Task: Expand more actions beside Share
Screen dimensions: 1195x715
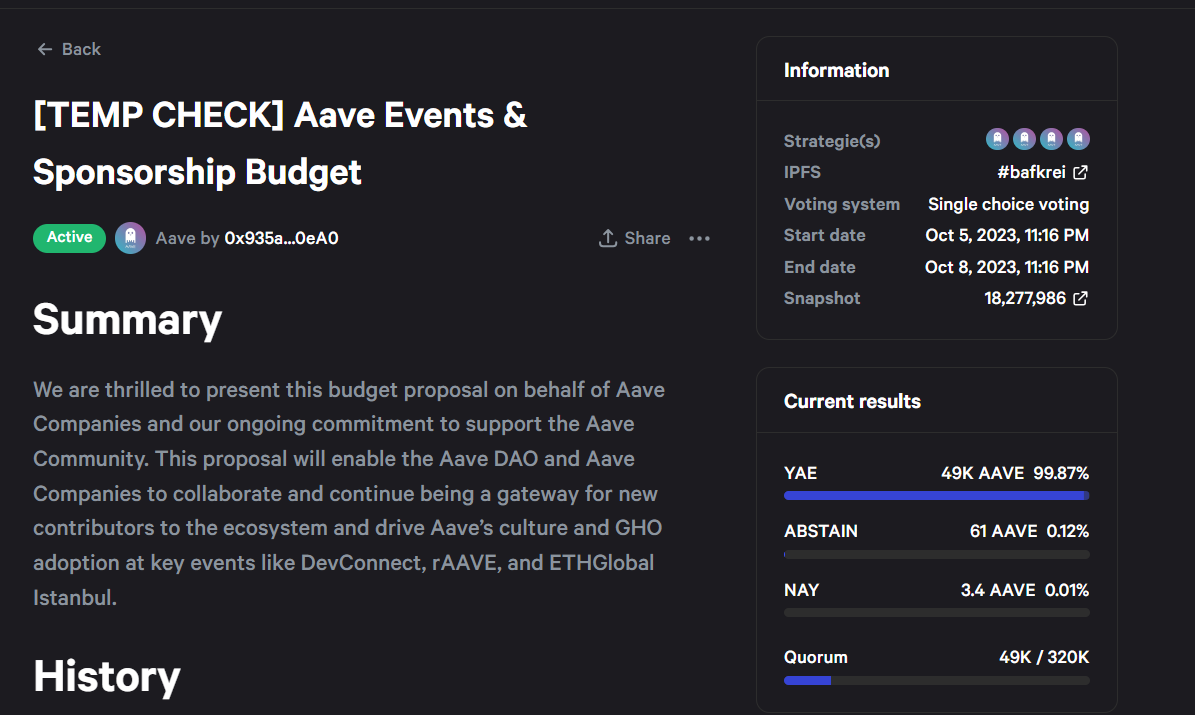Action: click(699, 238)
